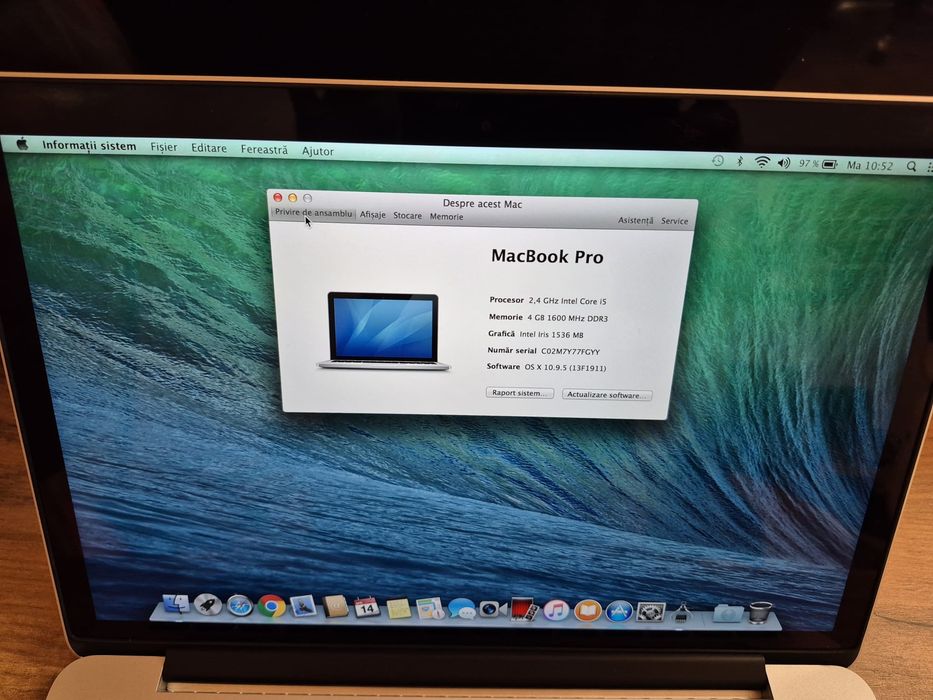Click serial number C02M7Y77FGYY
This screenshot has width=933, height=700.
571,351
